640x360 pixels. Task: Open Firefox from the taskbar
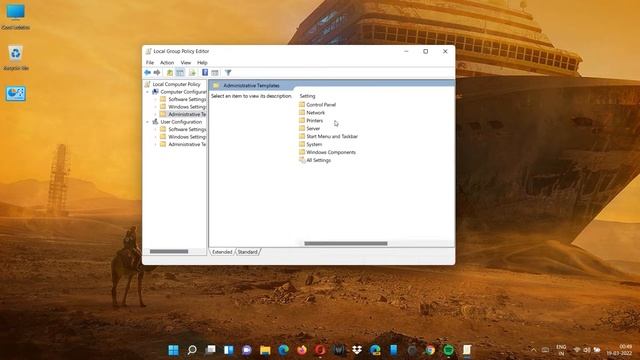(x=302, y=350)
